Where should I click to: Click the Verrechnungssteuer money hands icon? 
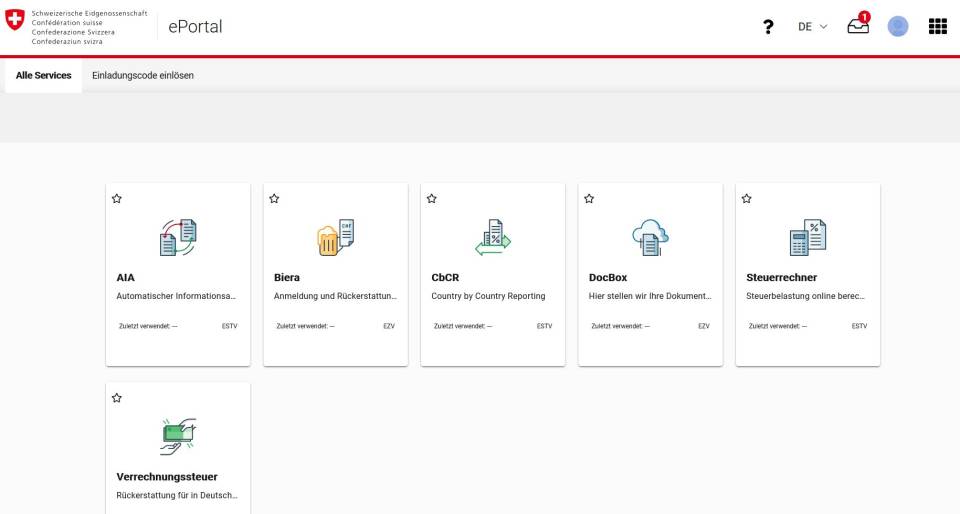point(178,436)
